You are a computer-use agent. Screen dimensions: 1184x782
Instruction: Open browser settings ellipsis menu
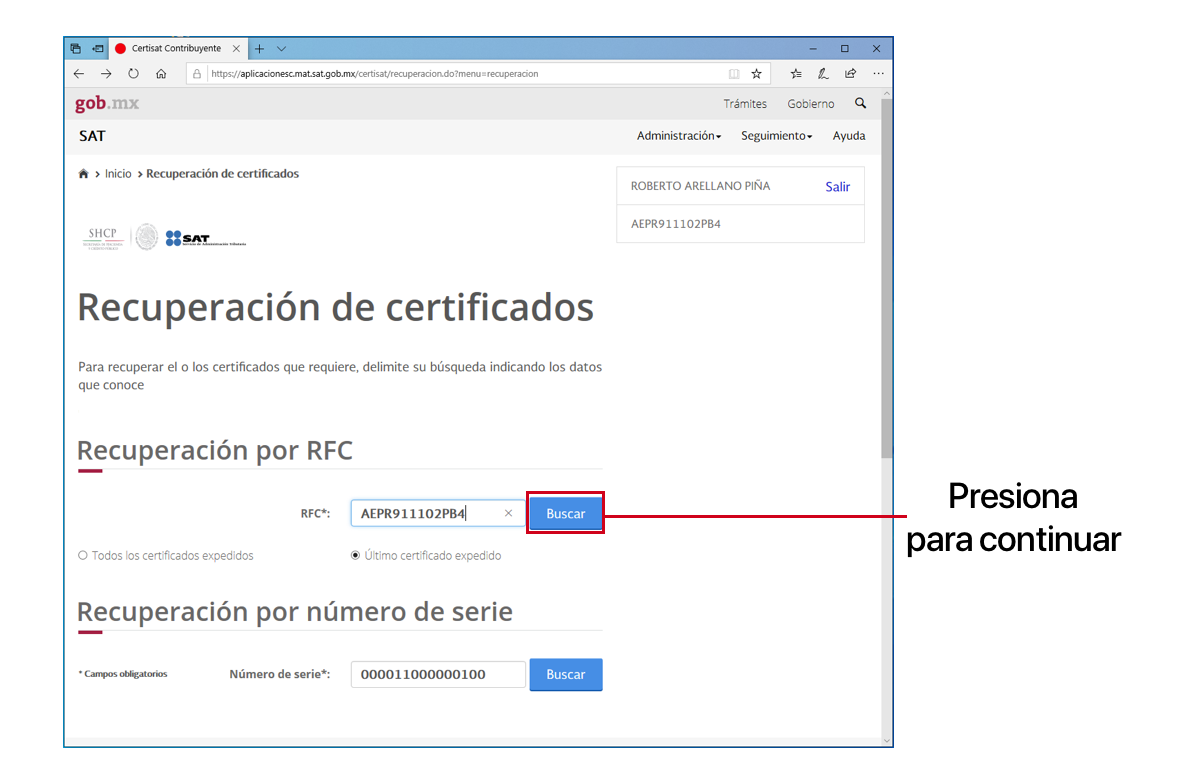878,74
